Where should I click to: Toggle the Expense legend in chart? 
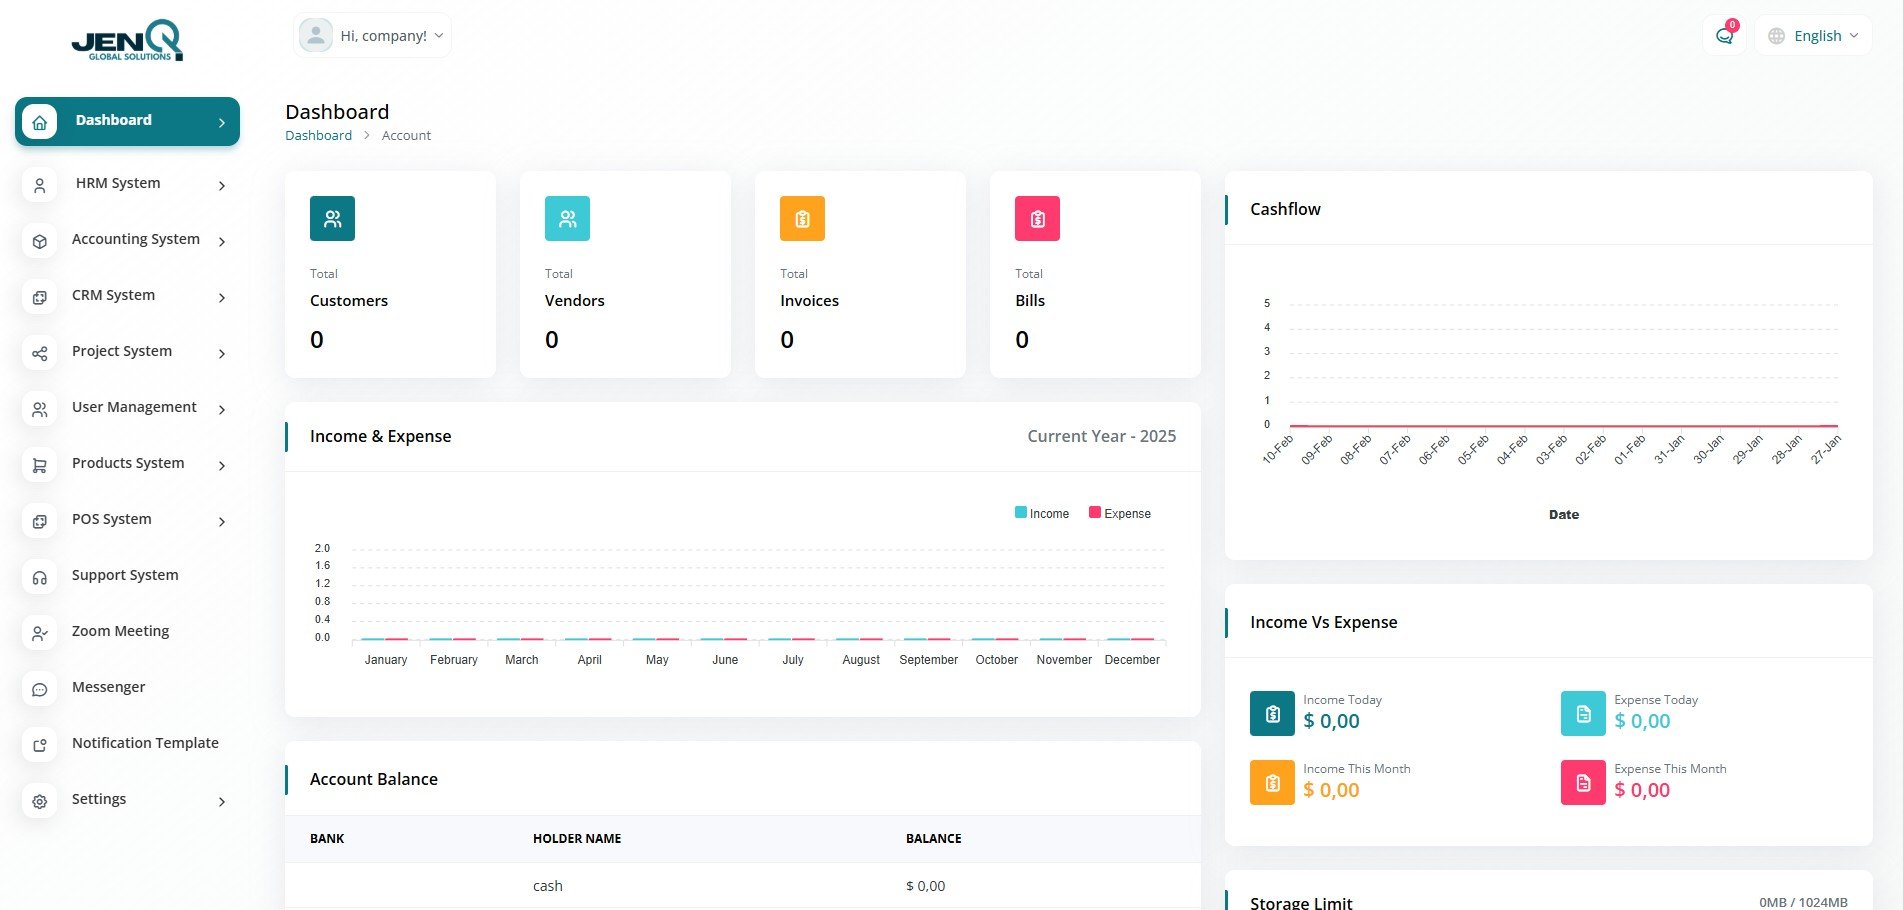(x=1120, y=513)
